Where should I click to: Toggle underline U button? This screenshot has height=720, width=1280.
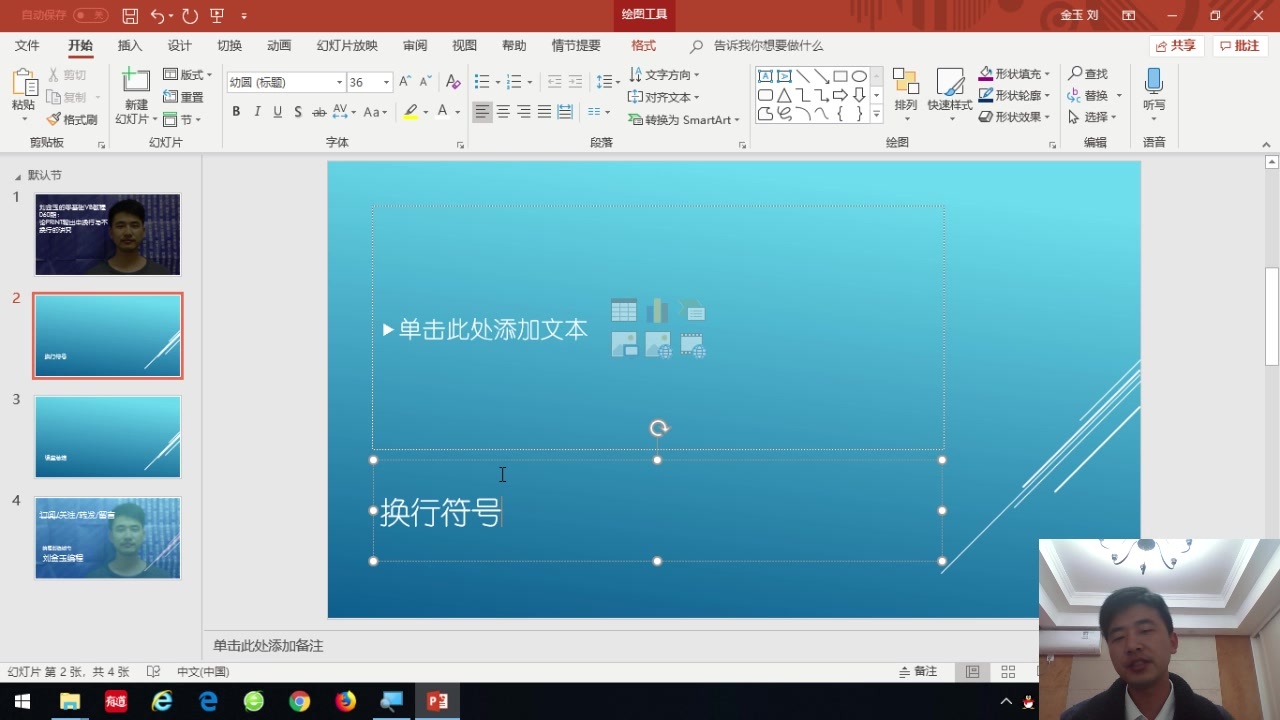(277, 112)
